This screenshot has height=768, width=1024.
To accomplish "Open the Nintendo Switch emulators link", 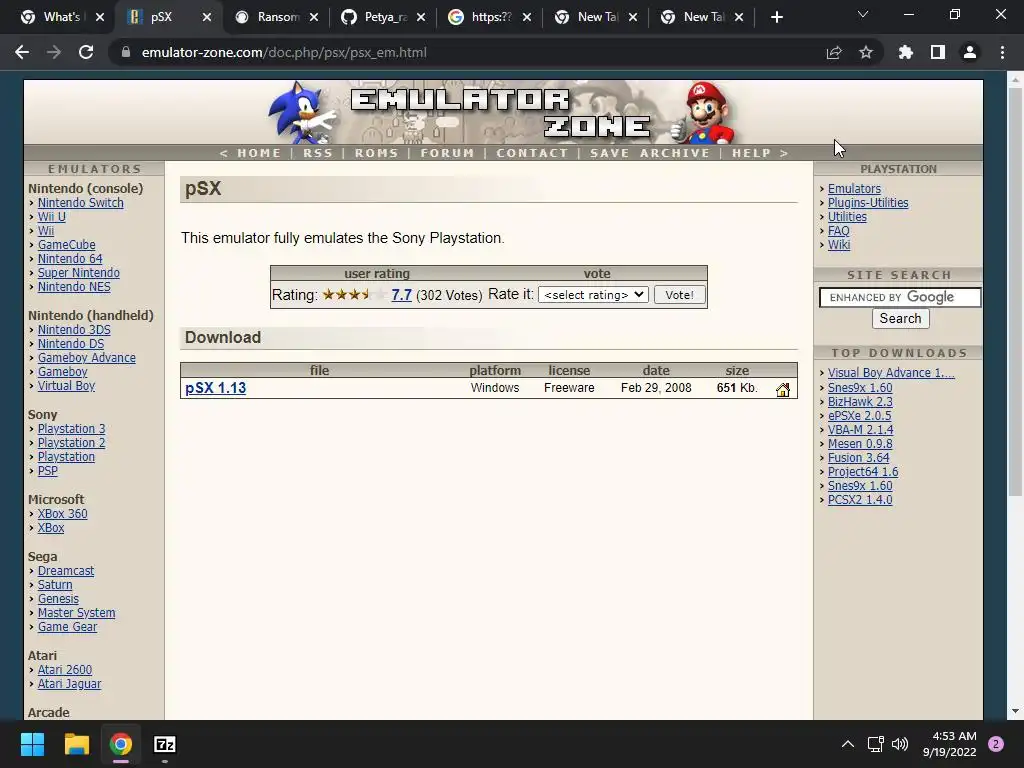I will [x=80, y=202].
